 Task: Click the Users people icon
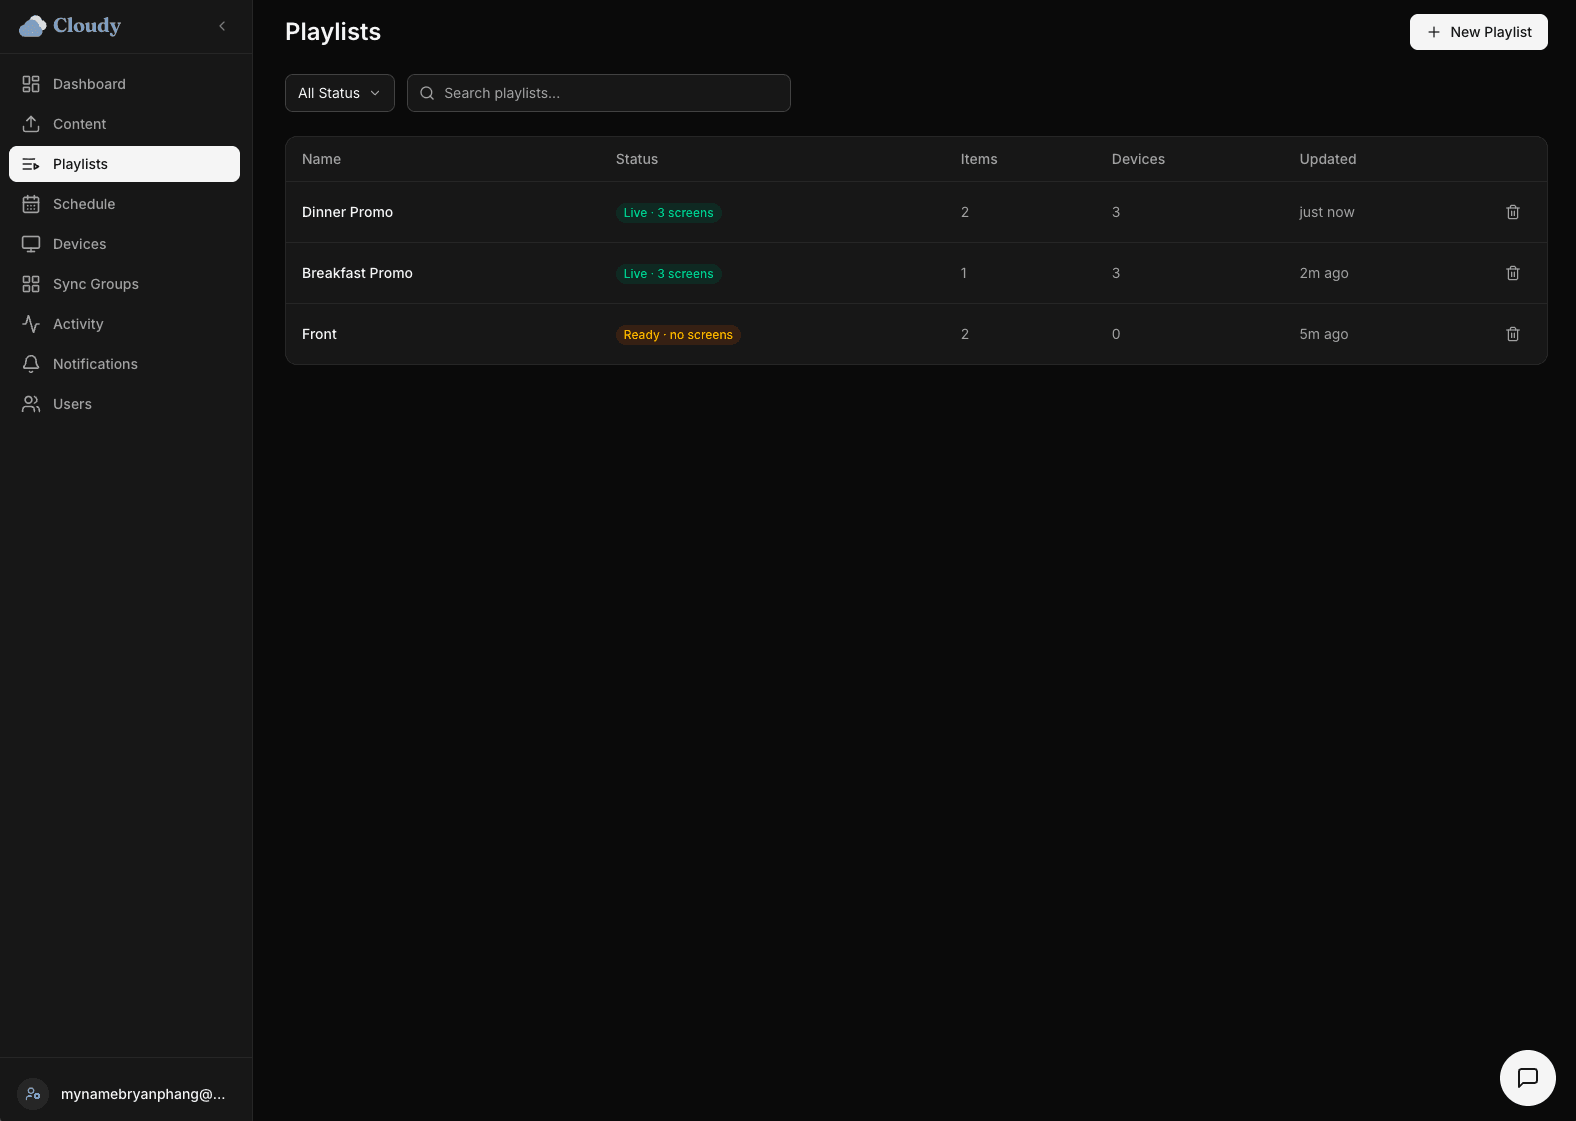31,404
